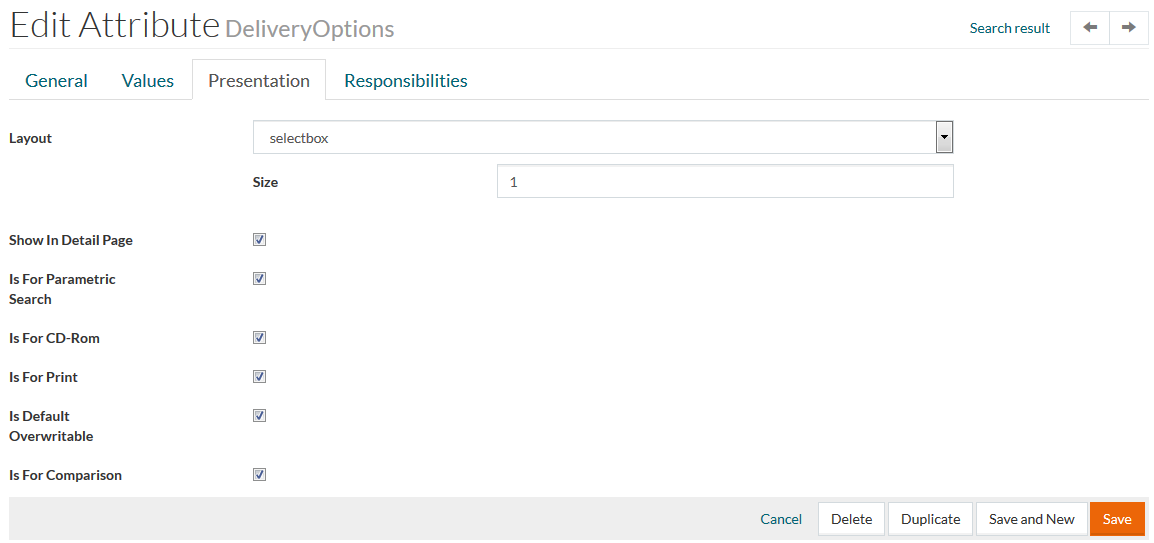Image resolution: width=1154 pixels, height=543 pixels.
Task: Switch to the General tab
Action: click(x=56, y=81)
